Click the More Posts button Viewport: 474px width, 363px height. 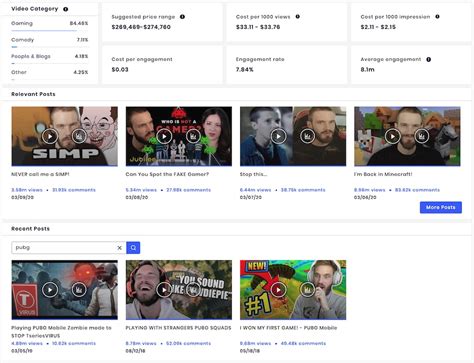(441, 207)
